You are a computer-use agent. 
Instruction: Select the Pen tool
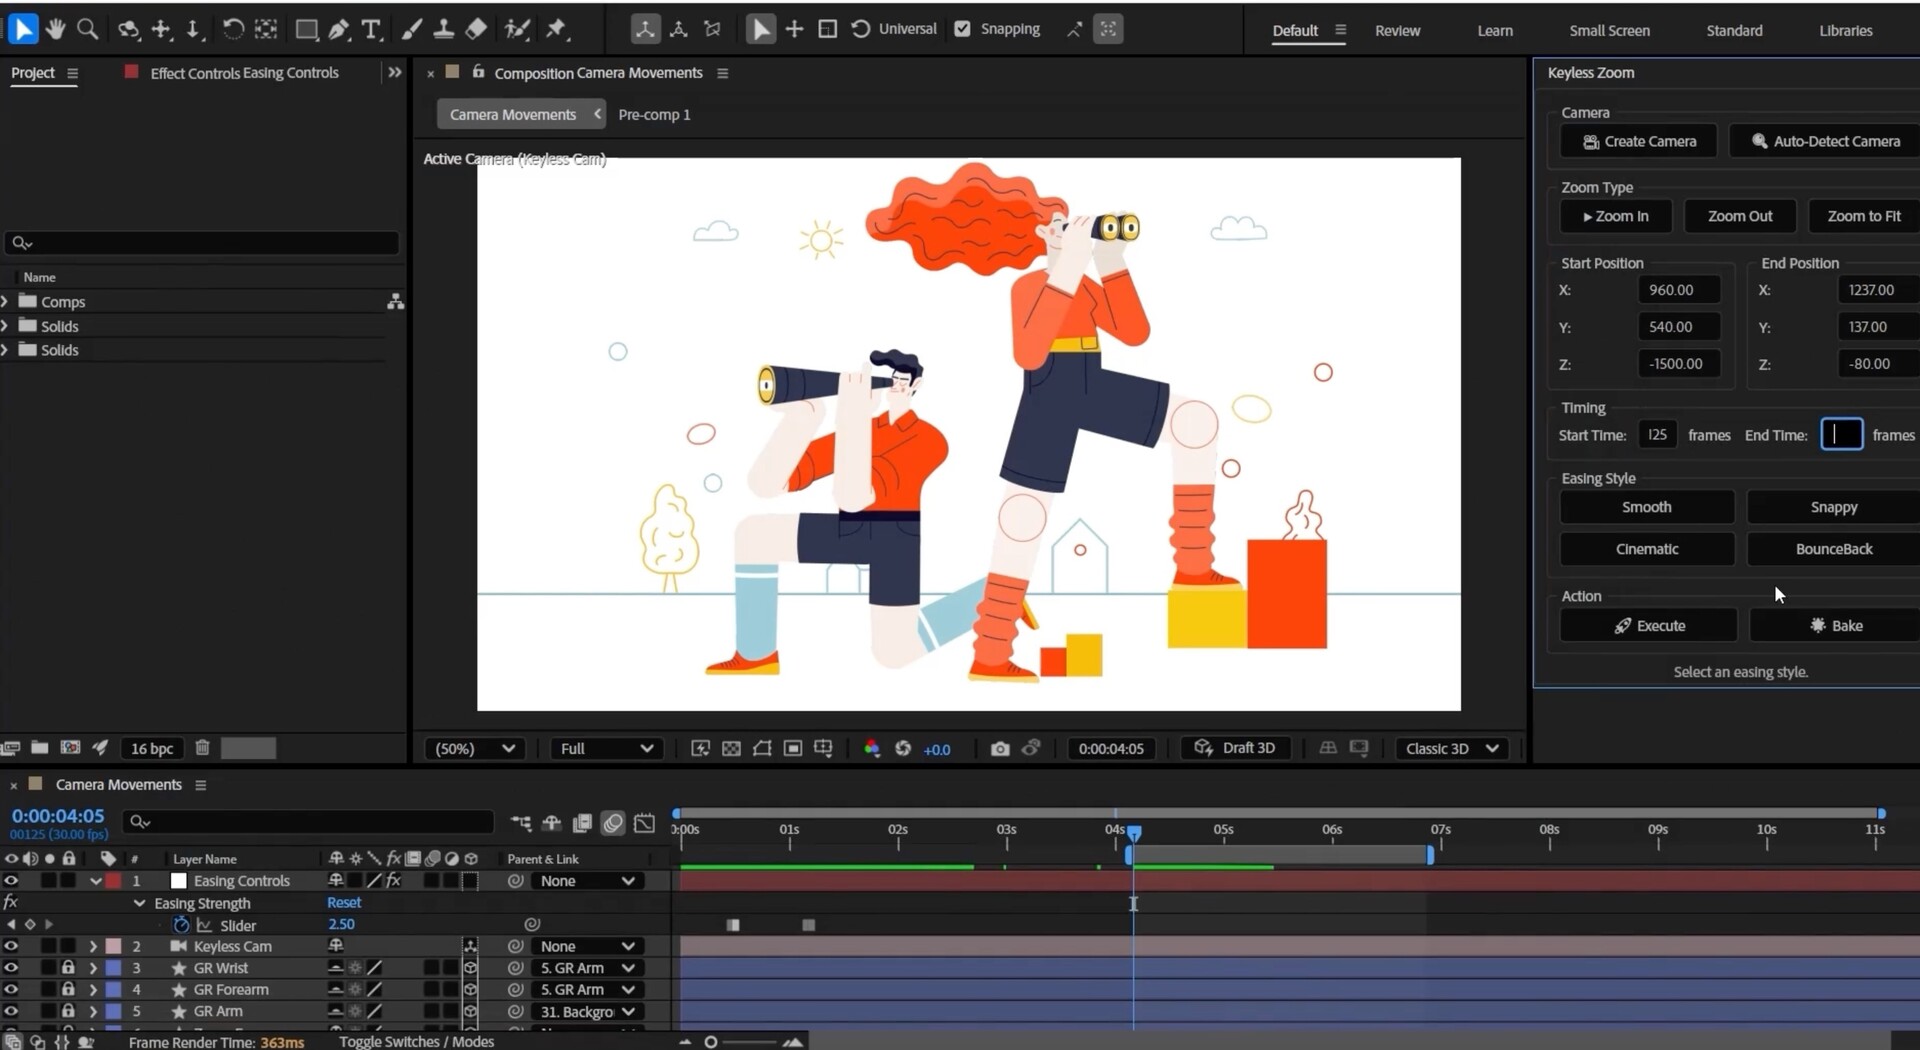click(x=339, y=29)
